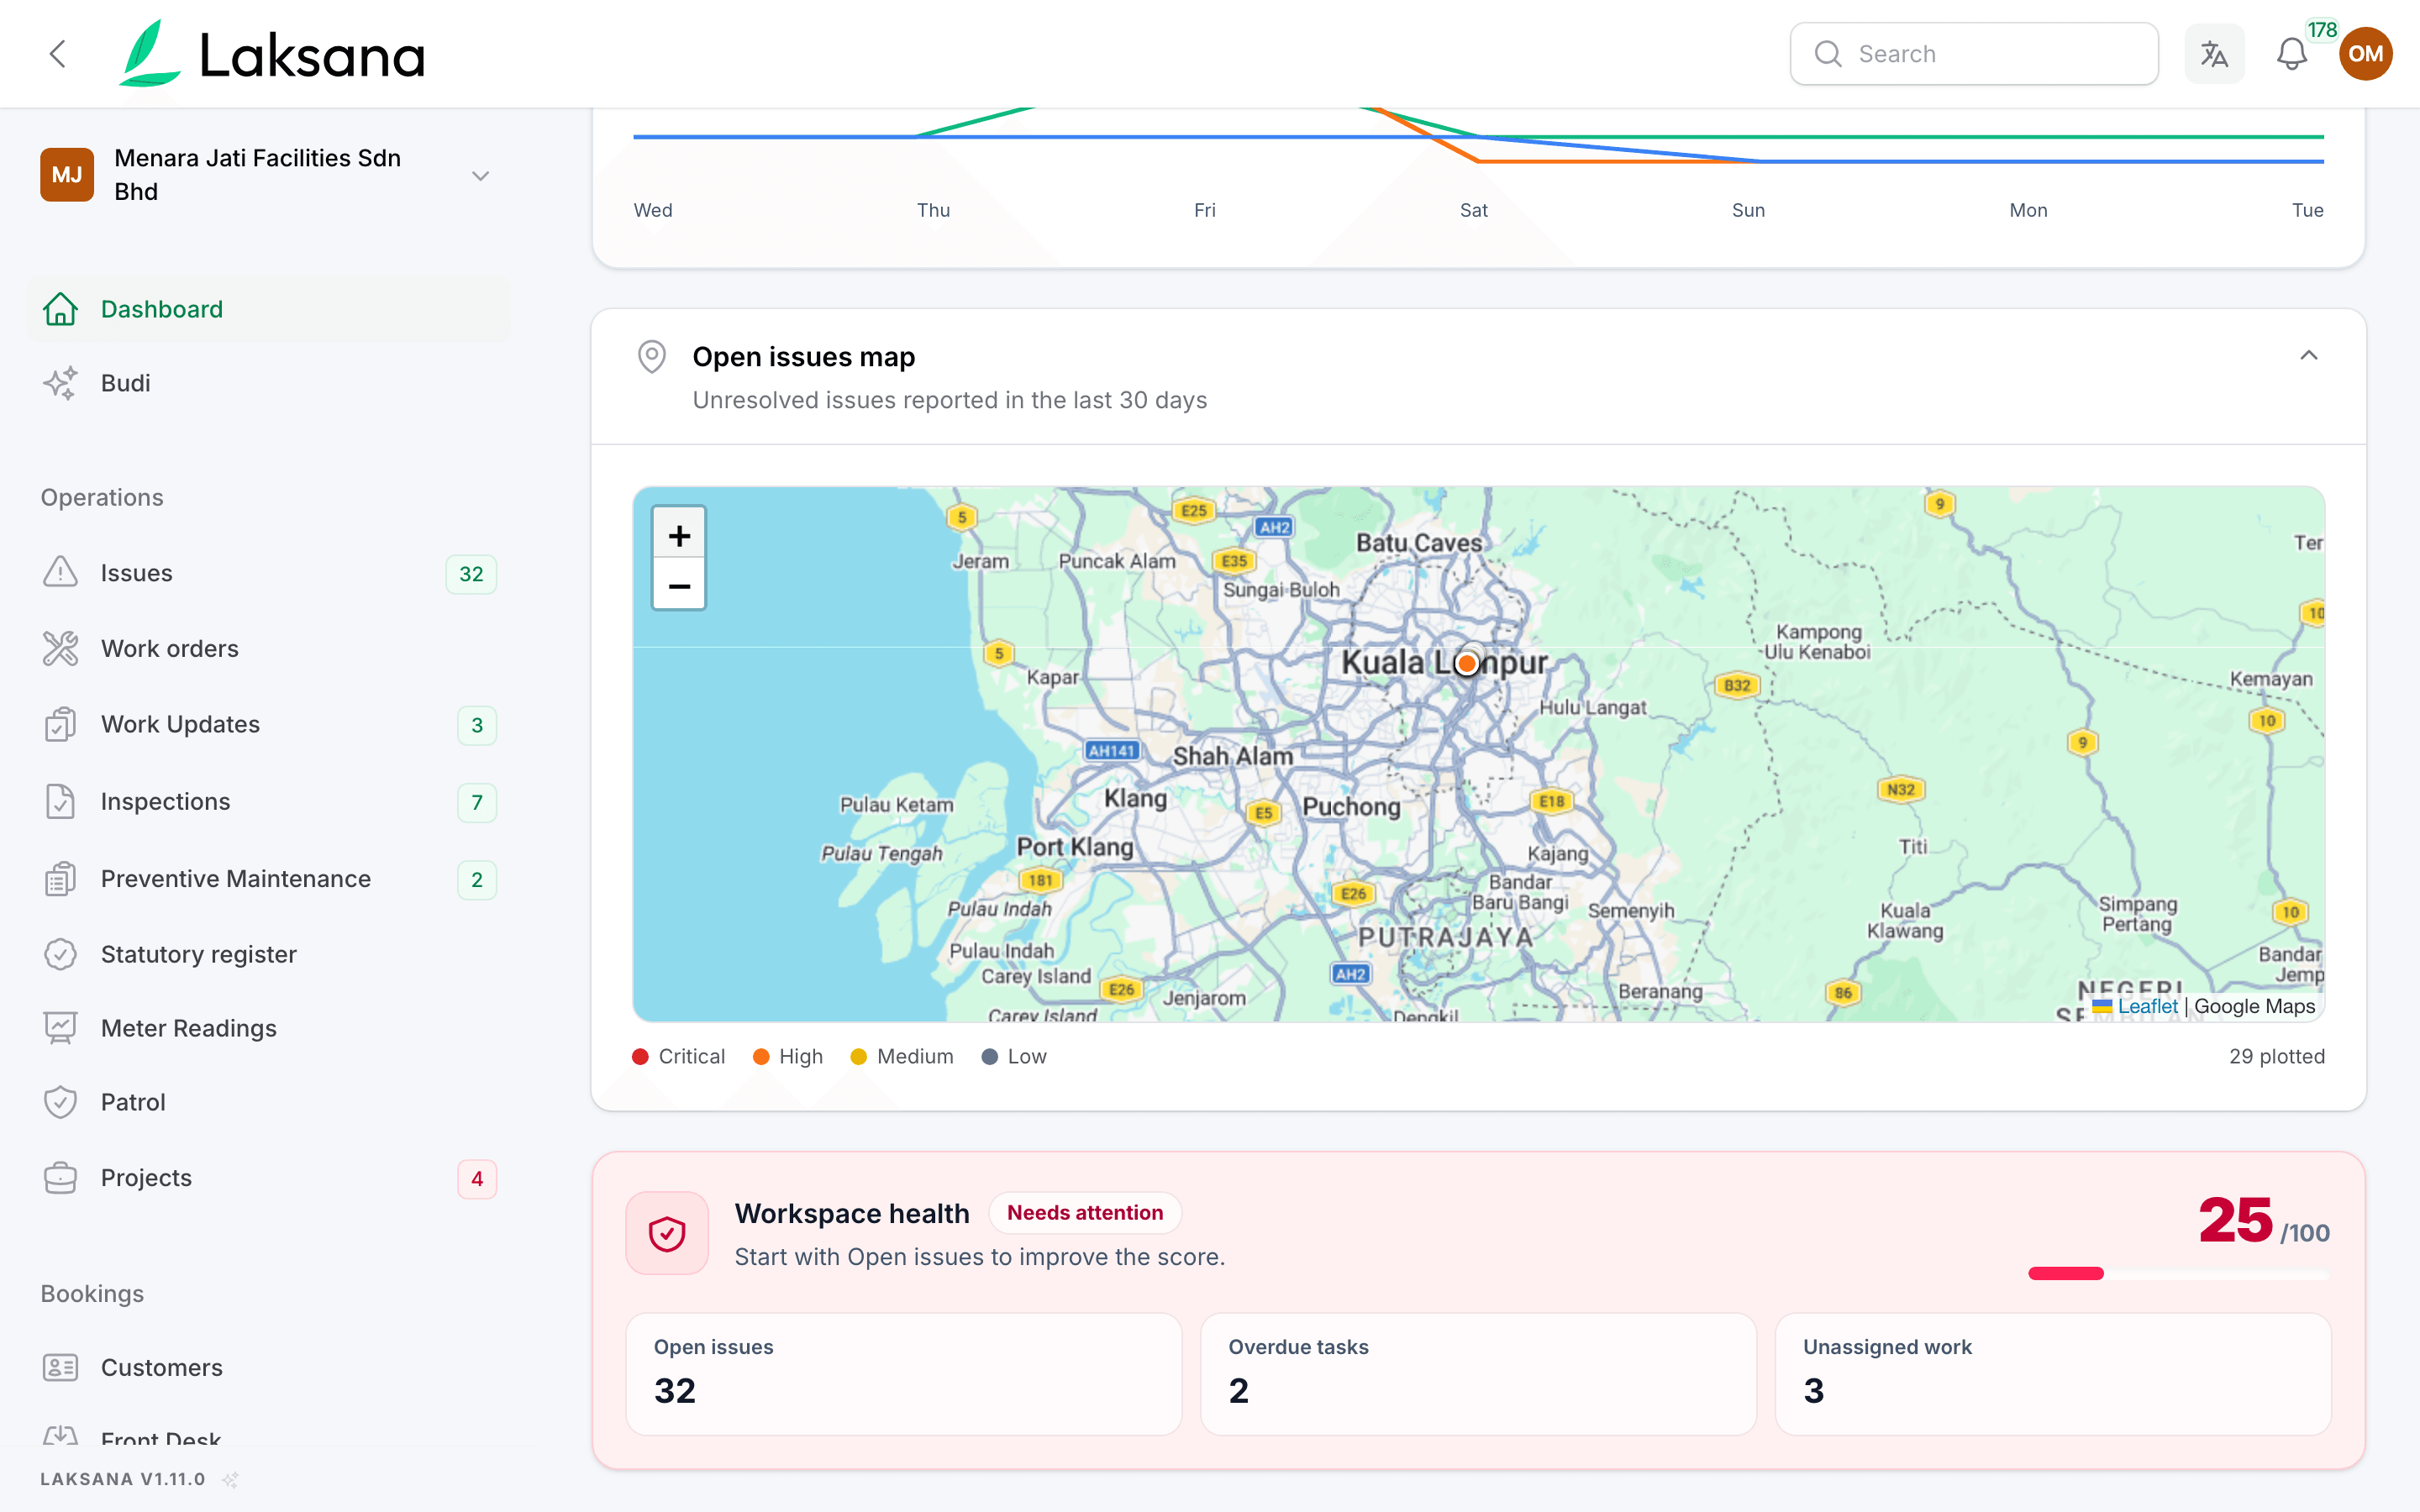Click the Preventive Maintenance clipboard icon
The height and width of the screenshot is (1512, 2420).
tap(60, 879)
